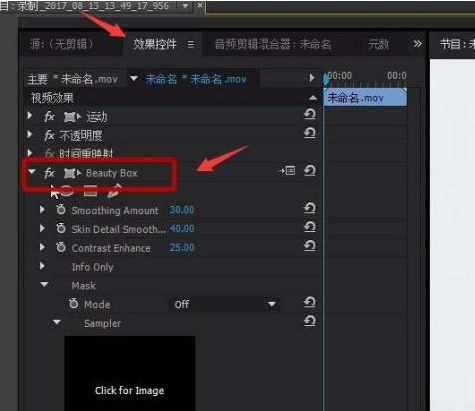
Task: Toggle the Beauty Box fx on/off switch
Action: coord(49,173)
